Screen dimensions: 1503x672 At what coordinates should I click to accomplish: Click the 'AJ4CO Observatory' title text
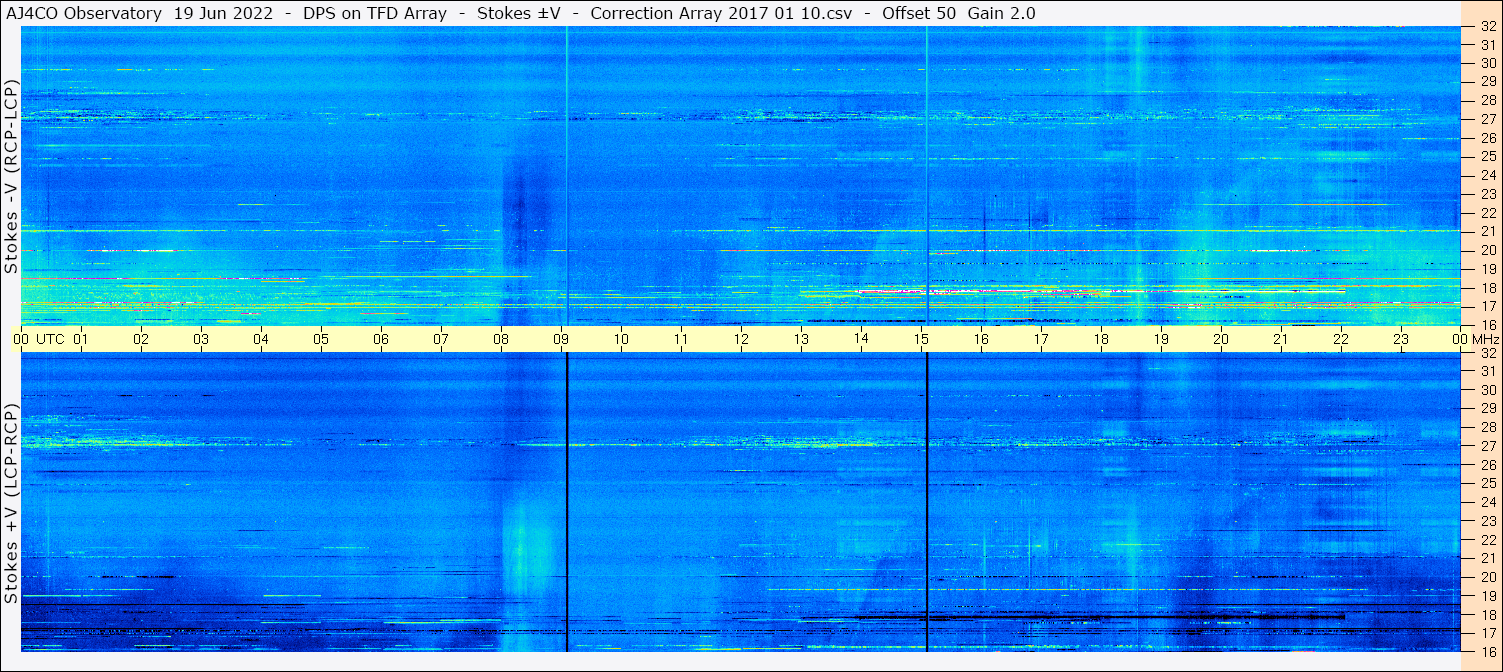[83, 14]
